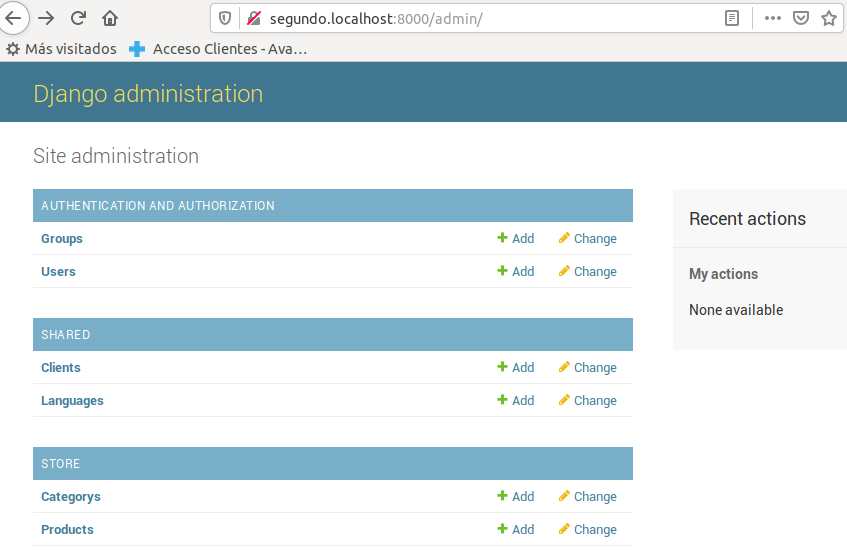
Task: Open the Authentication and Authorization section
Action: 158,206
